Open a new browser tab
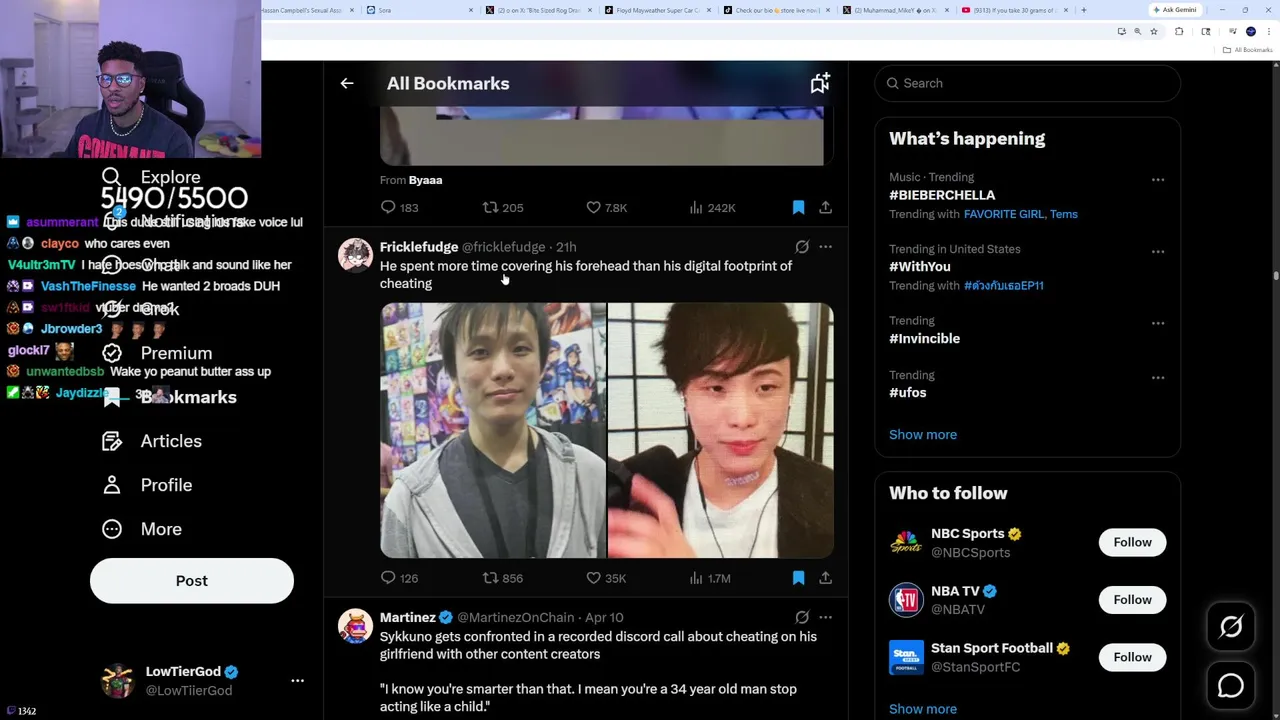This screenshot has height=720, width=1280. (x=1084, y=10)
